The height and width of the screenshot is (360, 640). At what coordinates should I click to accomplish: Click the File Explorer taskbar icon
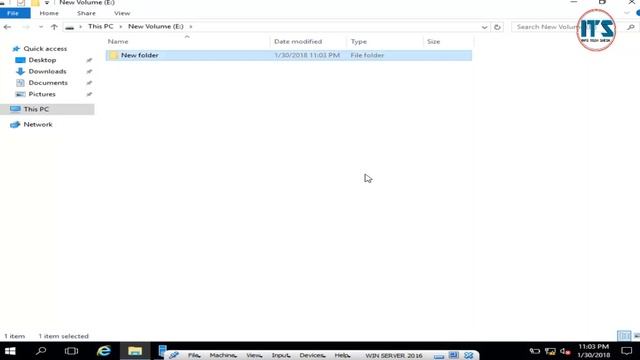pos(135,351)
